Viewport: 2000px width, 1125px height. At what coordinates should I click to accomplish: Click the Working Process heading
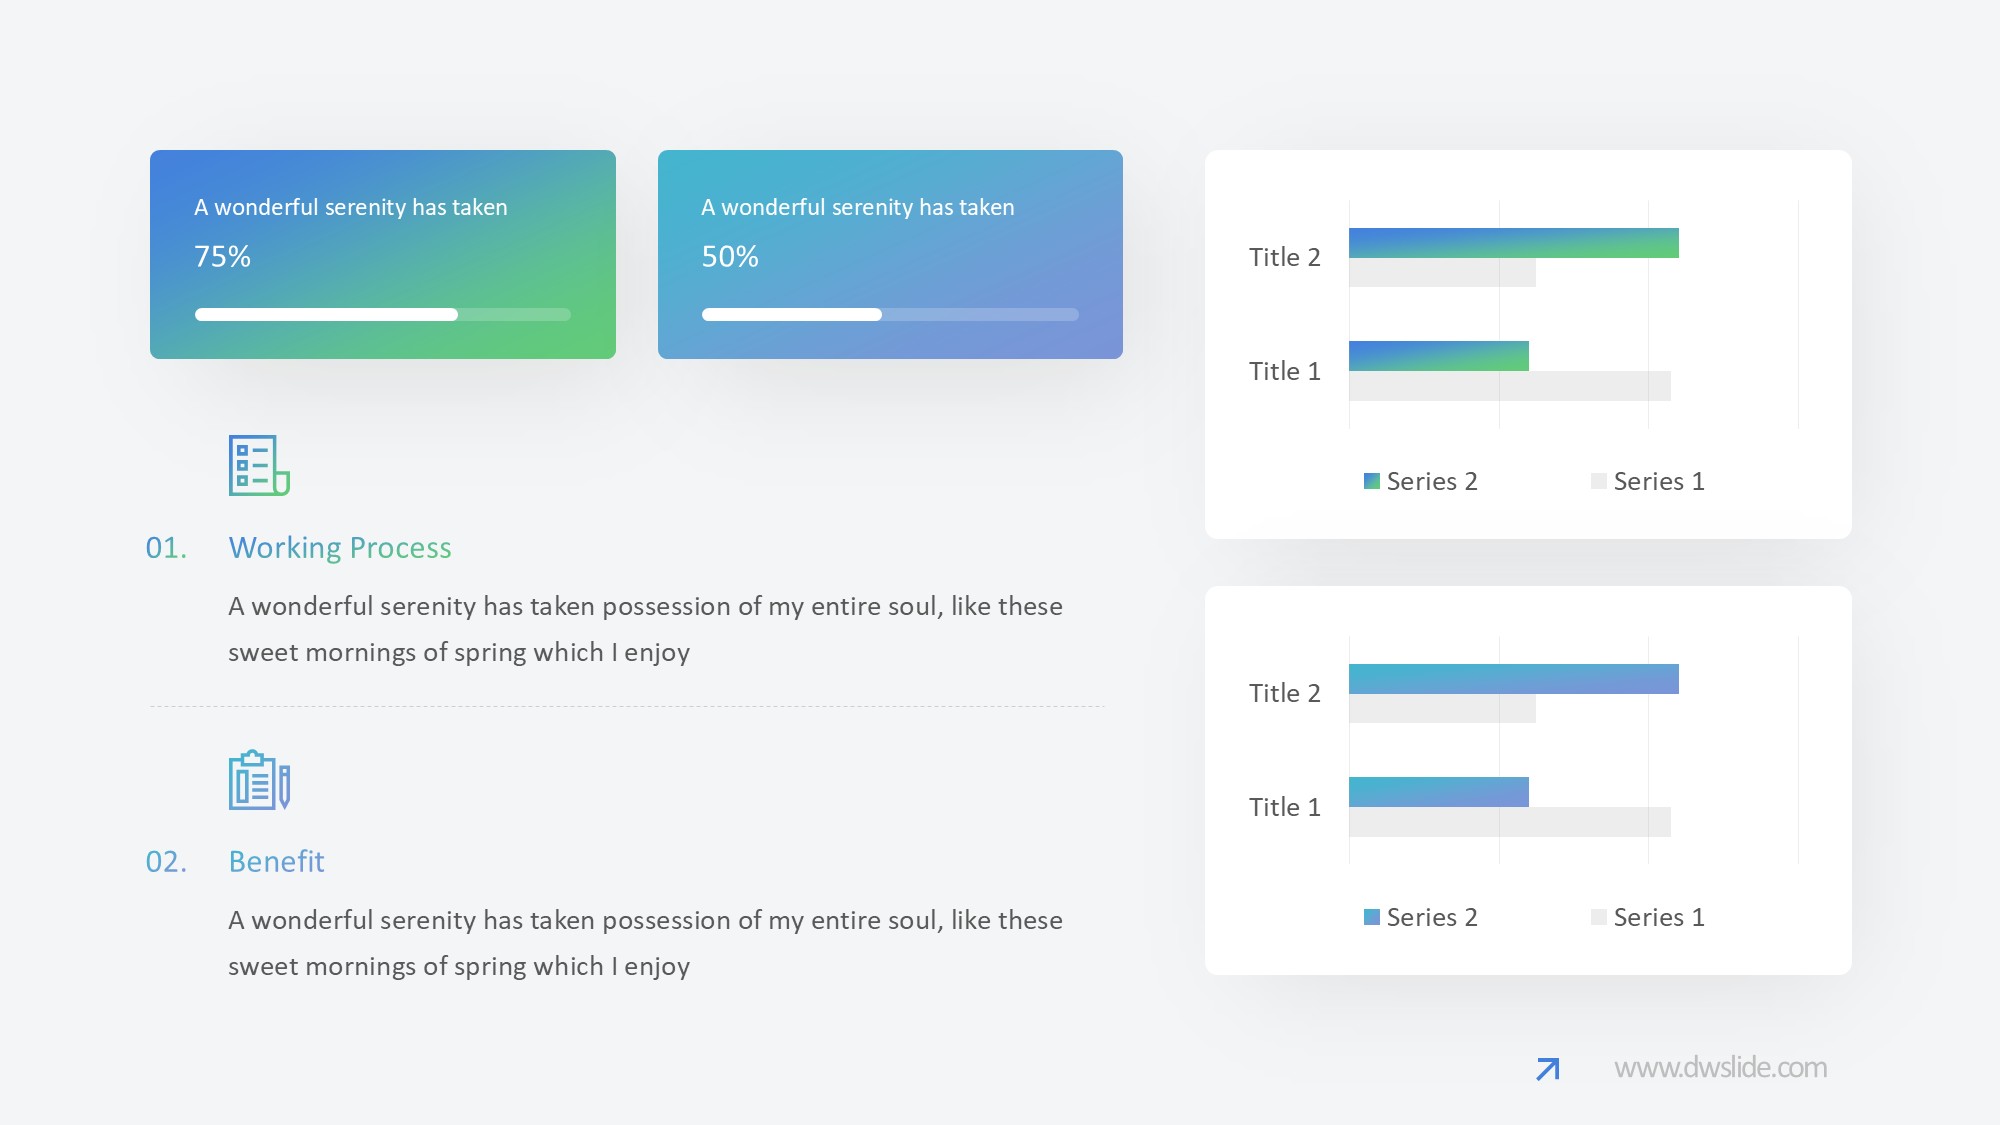[340, 548]
